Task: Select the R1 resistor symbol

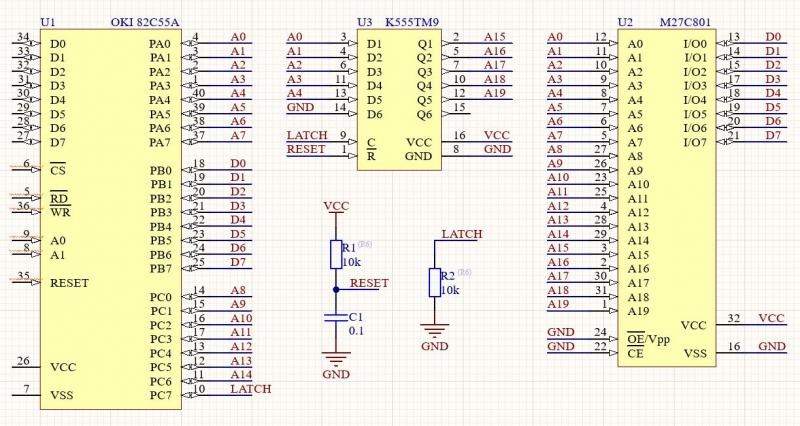Action: [x=336, y=254]
